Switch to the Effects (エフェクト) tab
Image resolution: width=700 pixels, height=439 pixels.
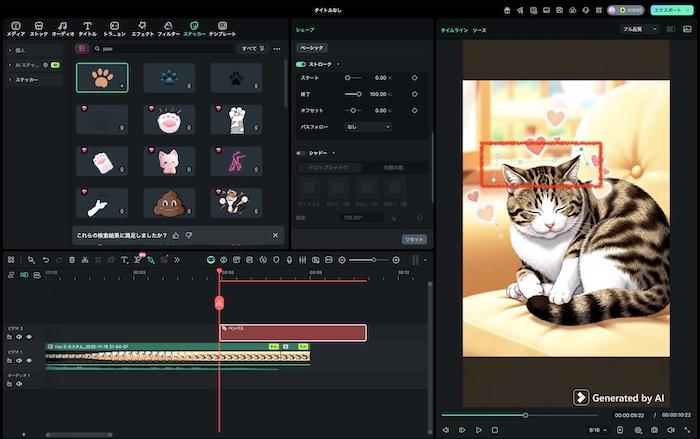pos(142,28)
